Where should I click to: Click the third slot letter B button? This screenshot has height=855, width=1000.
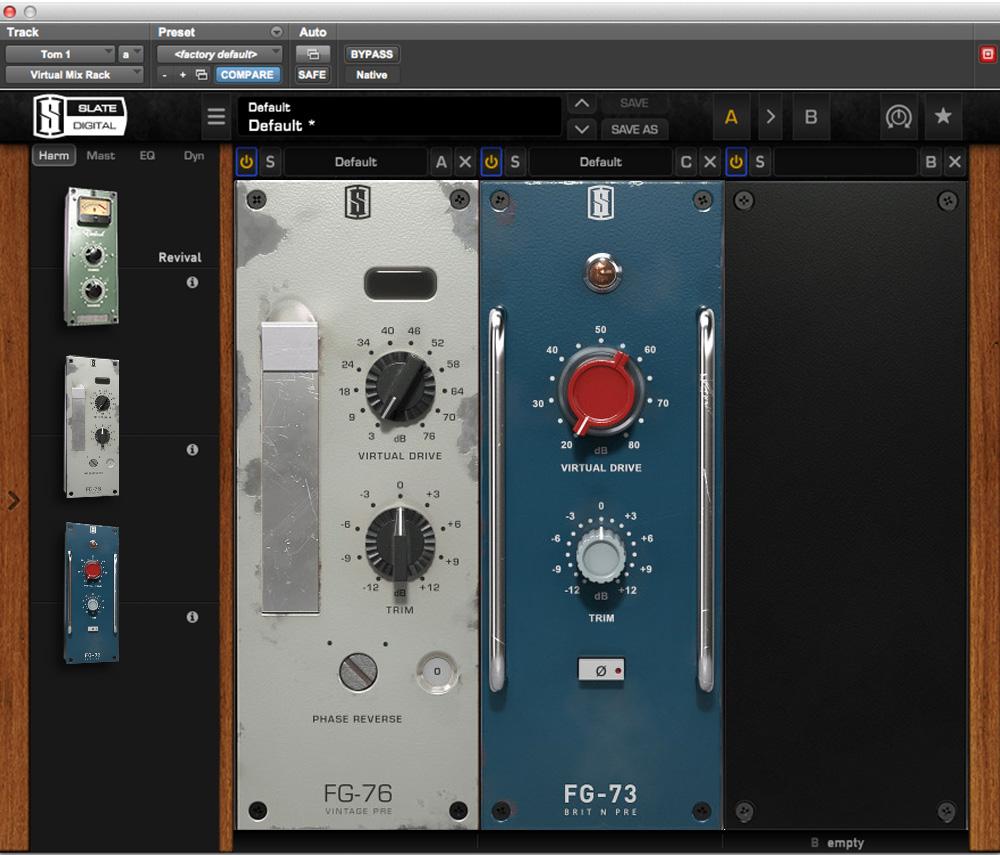pos(931,162)
